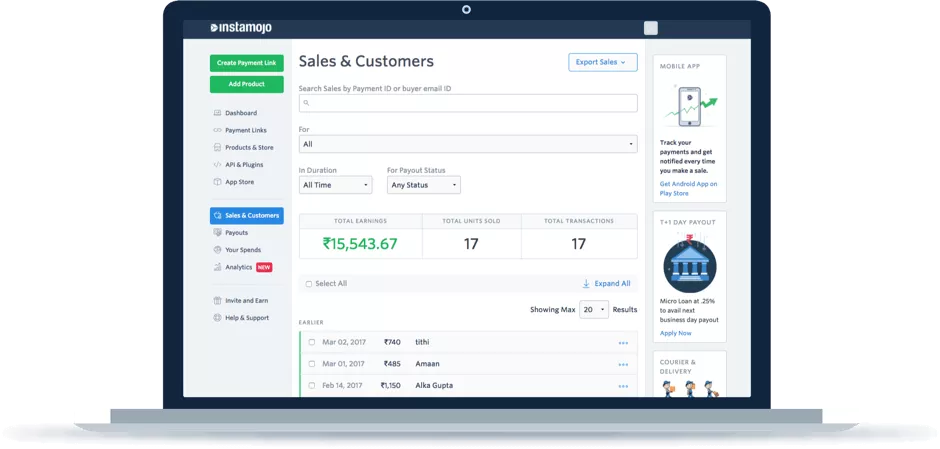Open Help & Support in the sidebar
The width and height of the screenshot is (940, 449).
[x=247, y=318]
